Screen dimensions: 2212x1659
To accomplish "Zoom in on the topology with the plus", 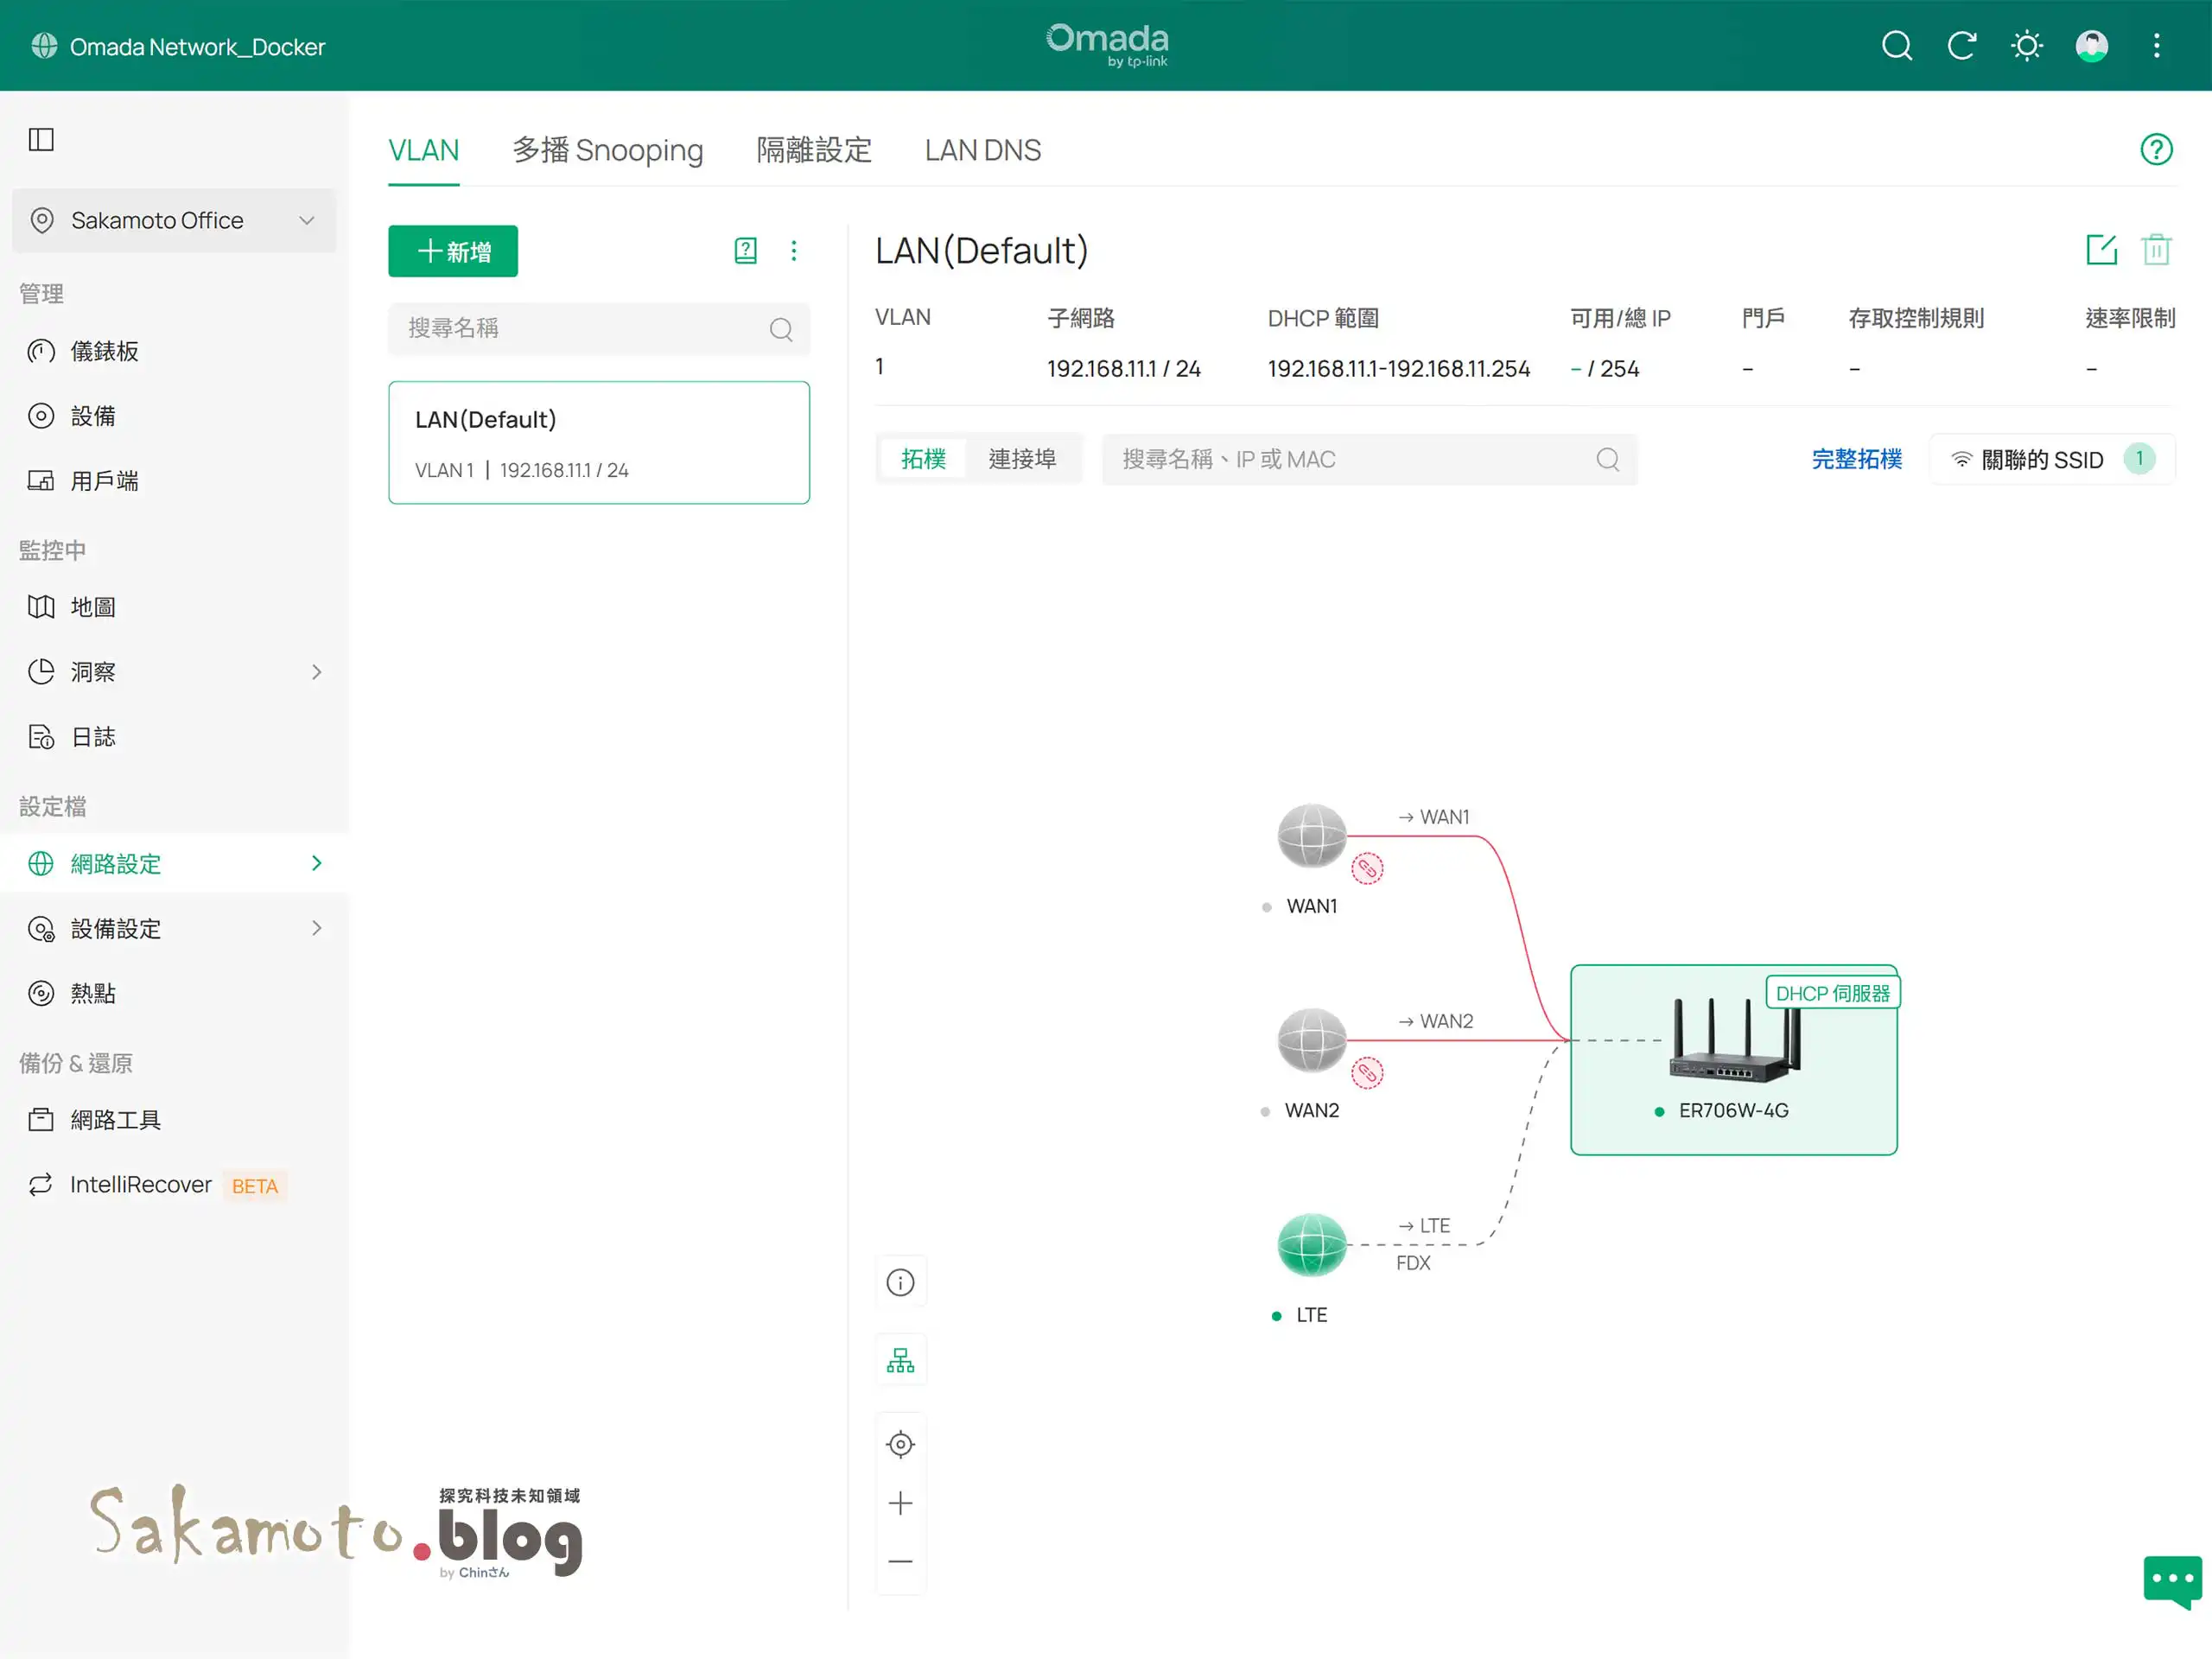I will 900,1503.
